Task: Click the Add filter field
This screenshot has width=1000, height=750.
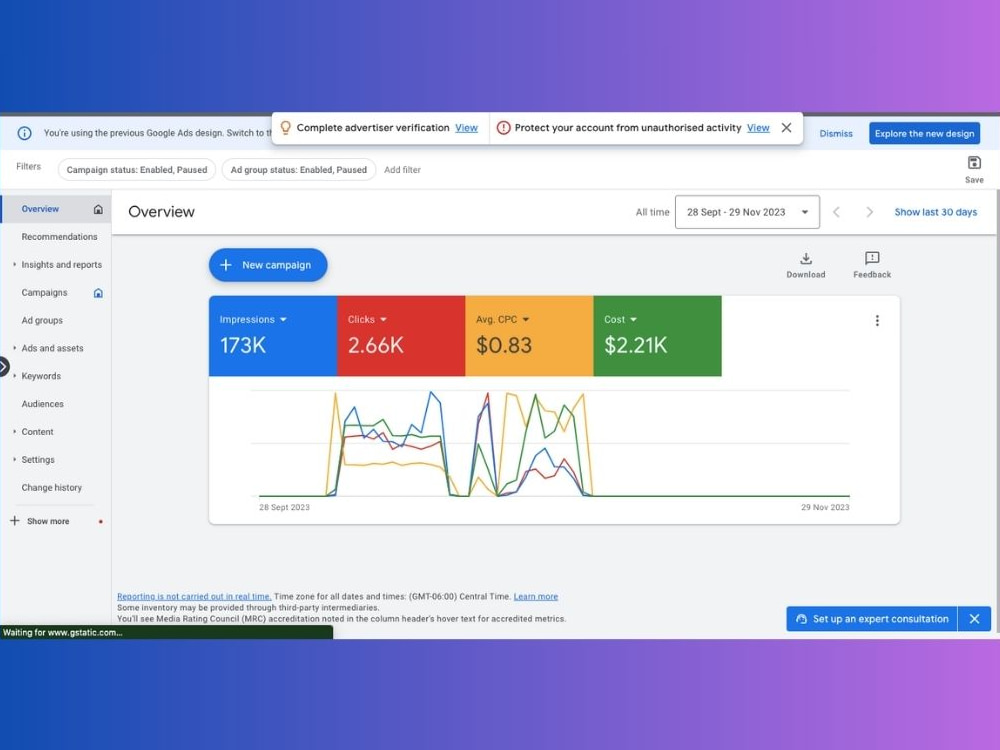Action: 402,170
